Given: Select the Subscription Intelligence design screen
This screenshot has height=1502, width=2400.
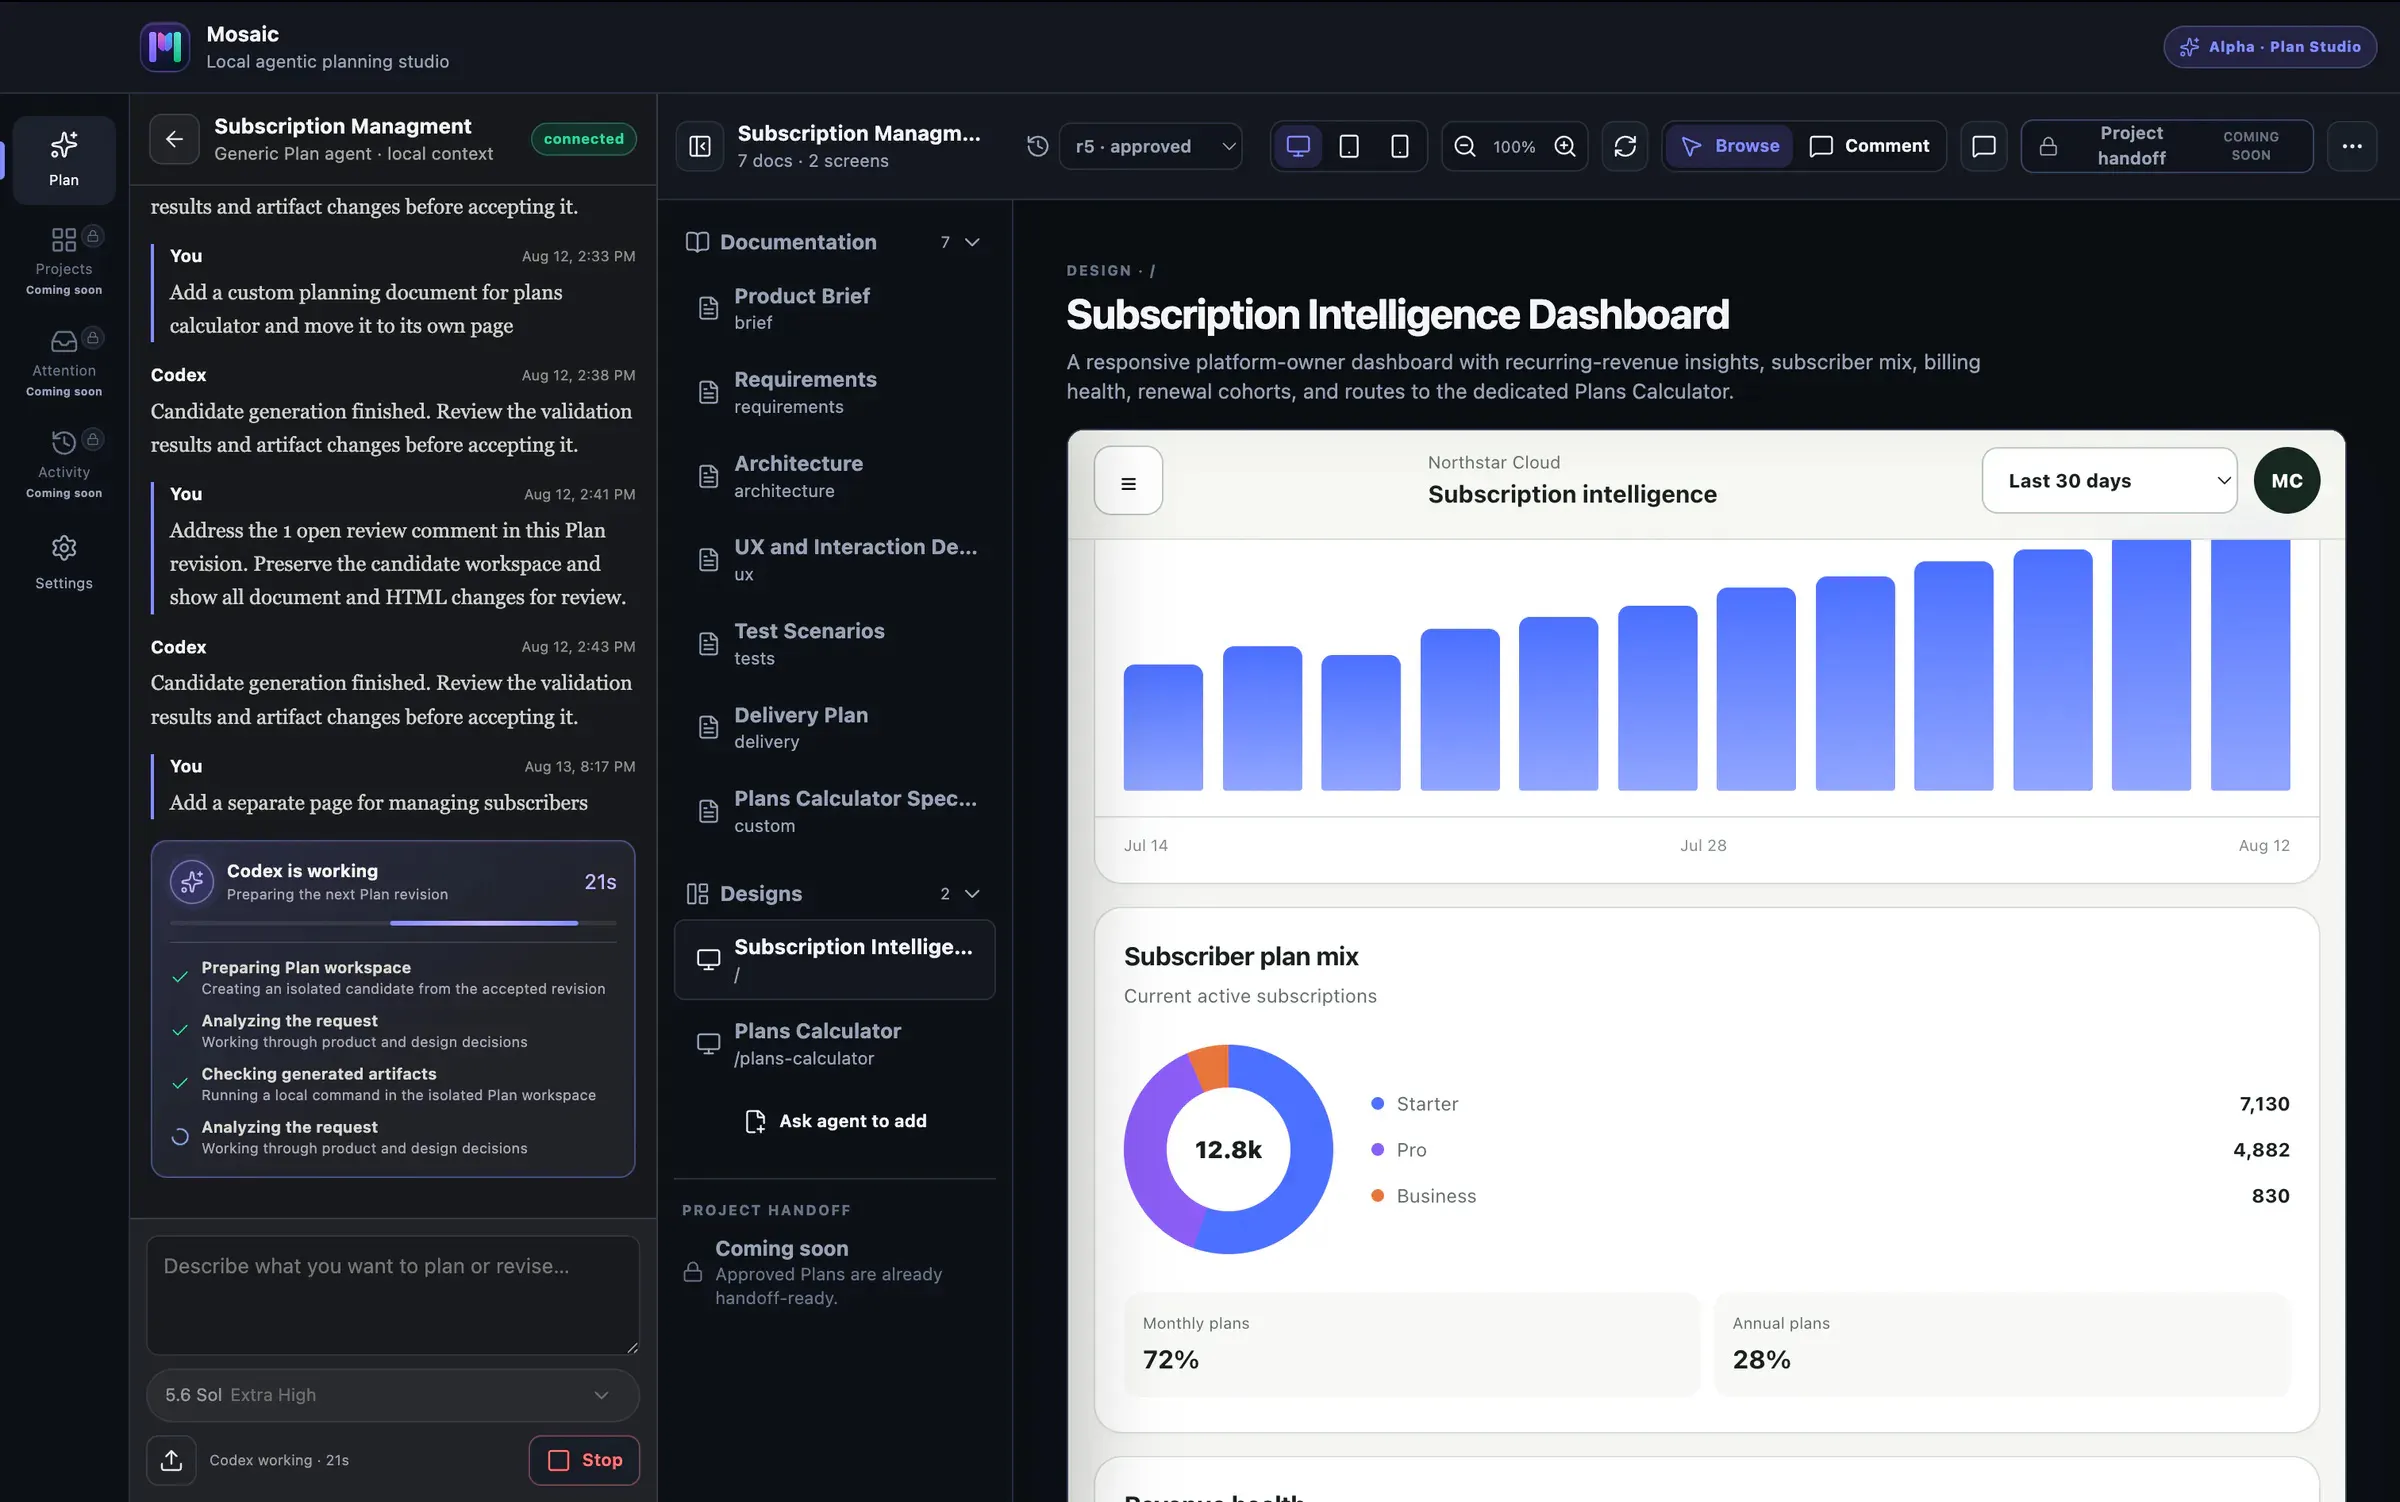Looking at the screenshot, I should point(835,959).
